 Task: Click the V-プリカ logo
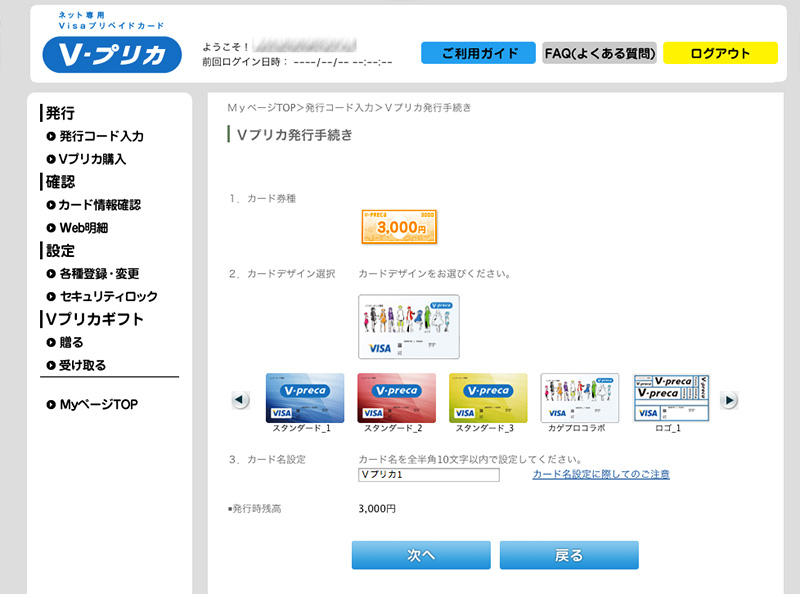(x=112, y=54)
